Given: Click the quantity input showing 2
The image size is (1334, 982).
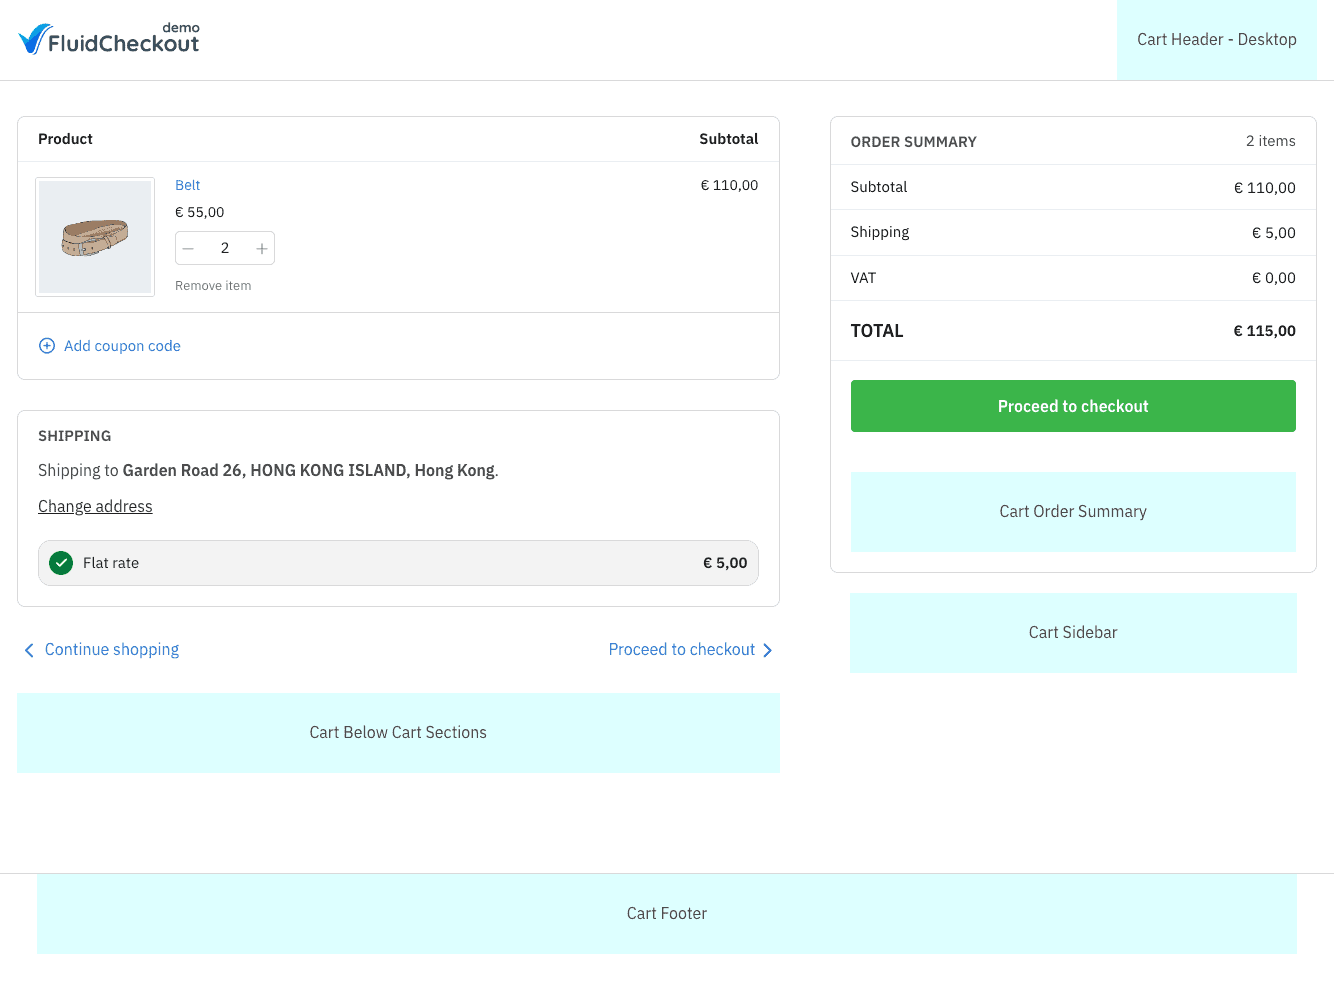Looking at the screenshot, I should [225, 248].
